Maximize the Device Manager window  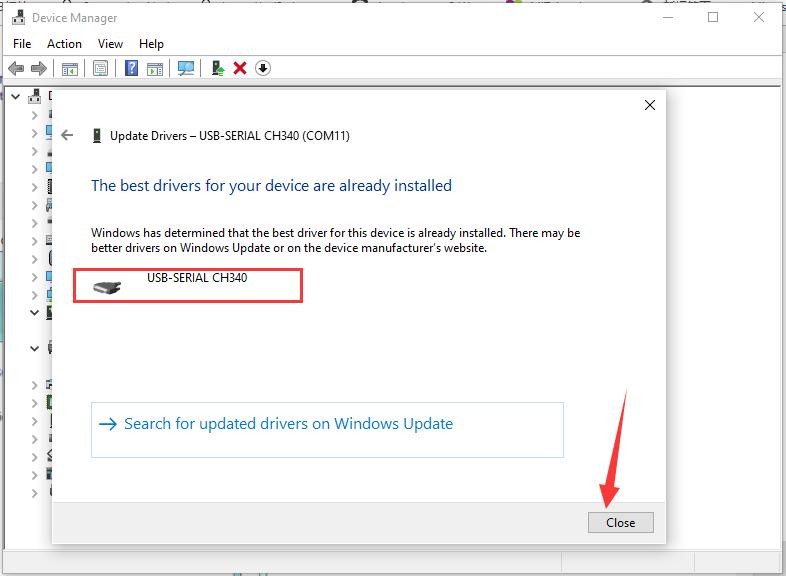click(713, 18)
